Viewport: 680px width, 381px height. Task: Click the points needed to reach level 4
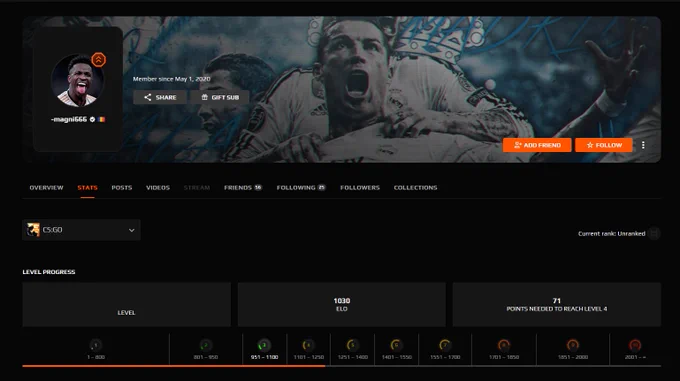click(557, 304)
